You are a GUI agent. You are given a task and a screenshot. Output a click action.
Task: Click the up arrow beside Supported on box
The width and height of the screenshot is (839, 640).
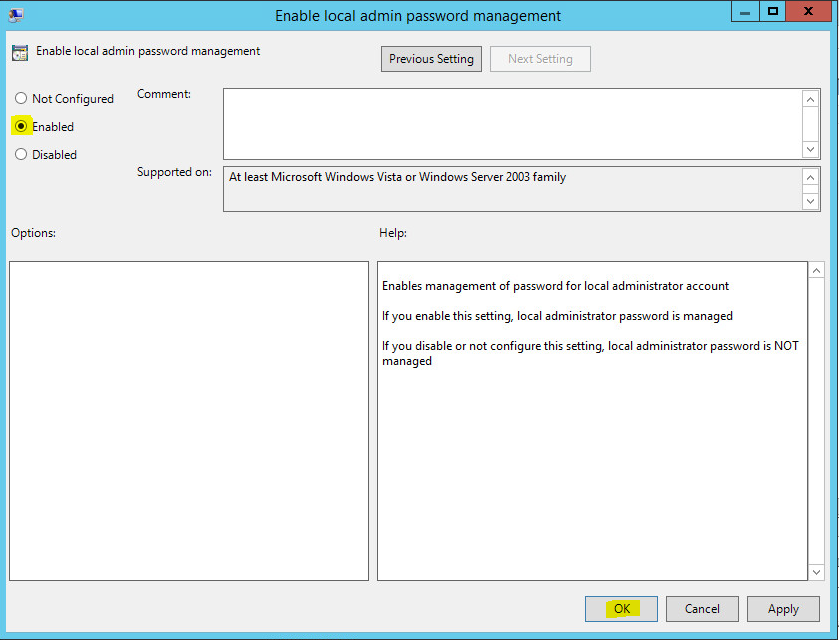[x=810, y=174]
